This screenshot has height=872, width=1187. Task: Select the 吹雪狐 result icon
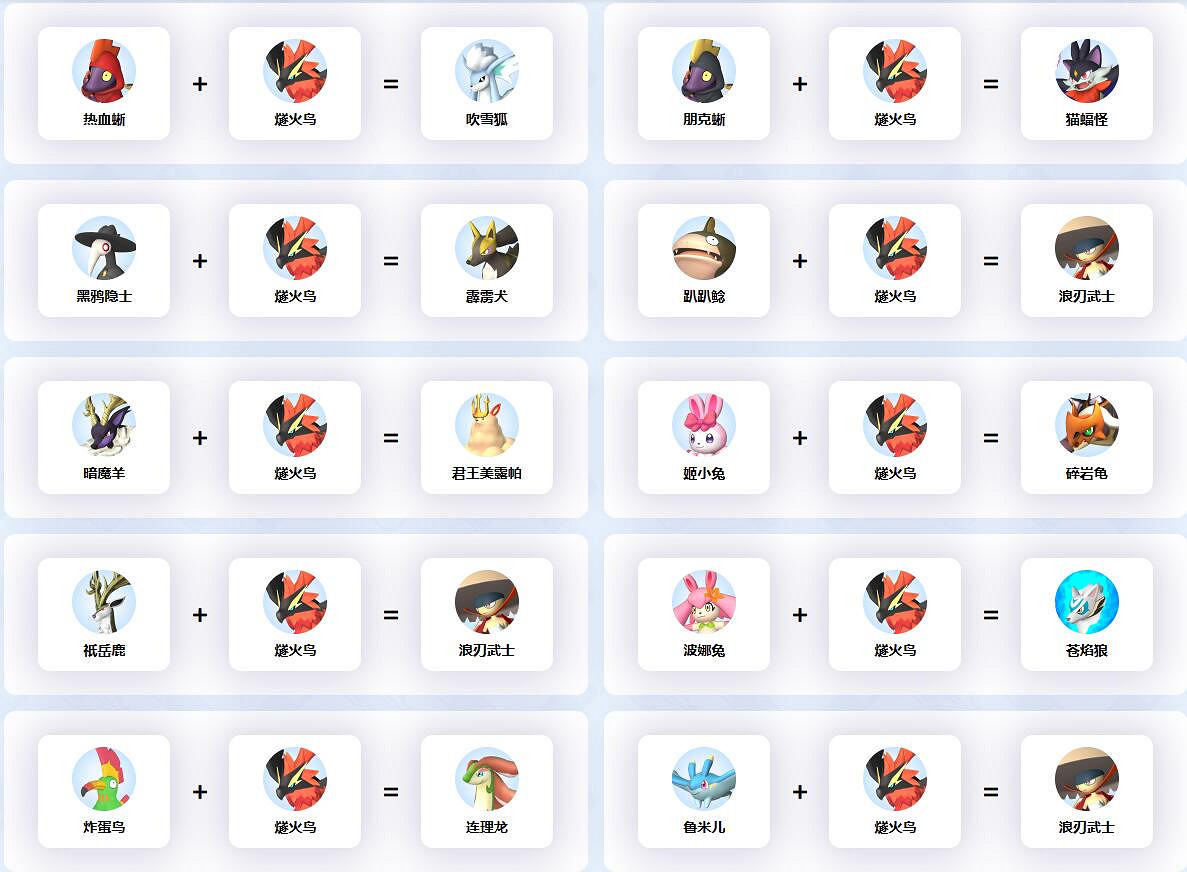click(487, 71)
